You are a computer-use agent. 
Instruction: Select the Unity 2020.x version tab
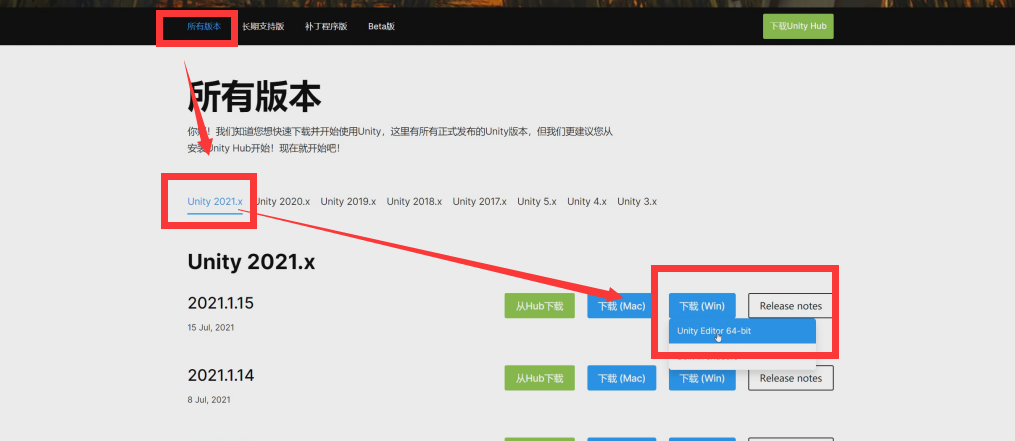pos(283,201)
